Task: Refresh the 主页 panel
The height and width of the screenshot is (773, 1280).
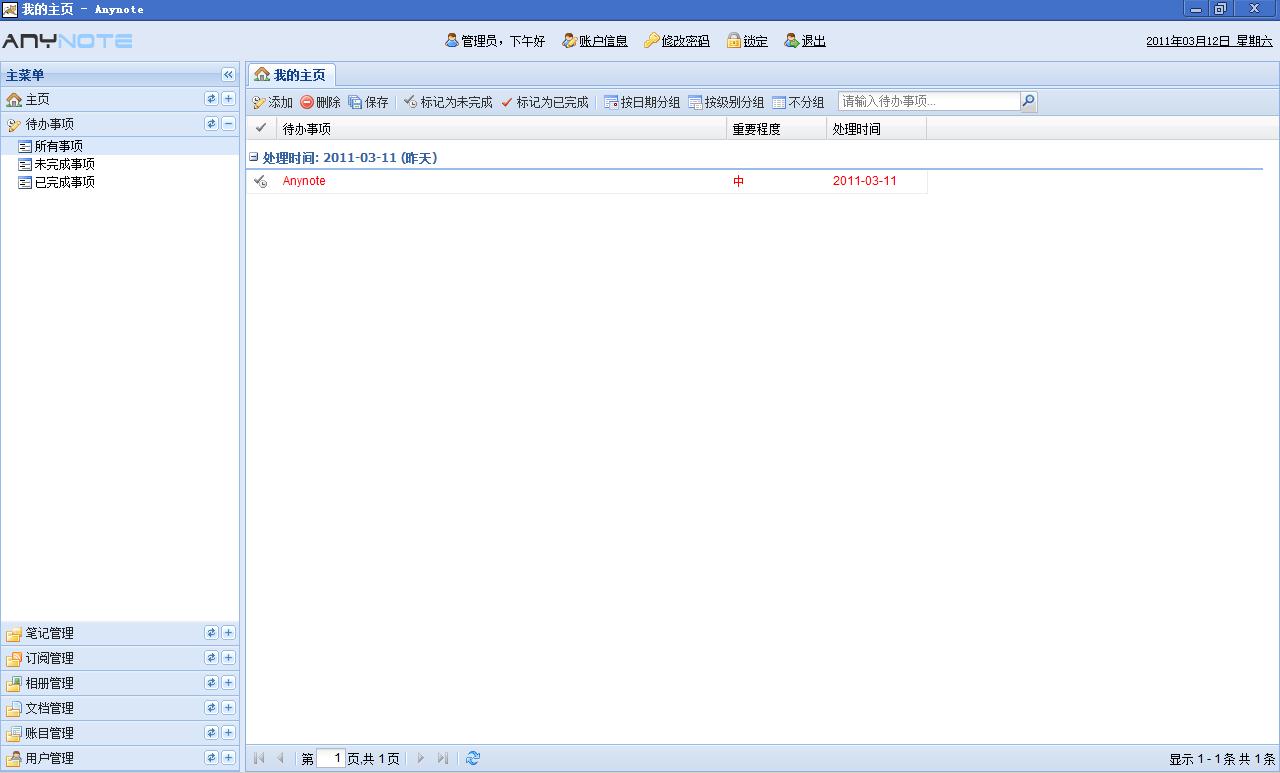Action: (x=211, y=99)
